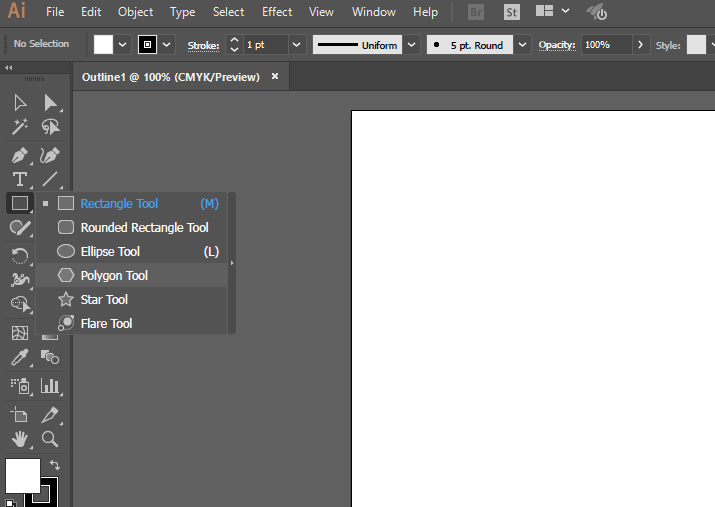The height and width of the screenshot is (507, 715).
Task: Open the stroke weight dropdown
Action: click(297, 45)
